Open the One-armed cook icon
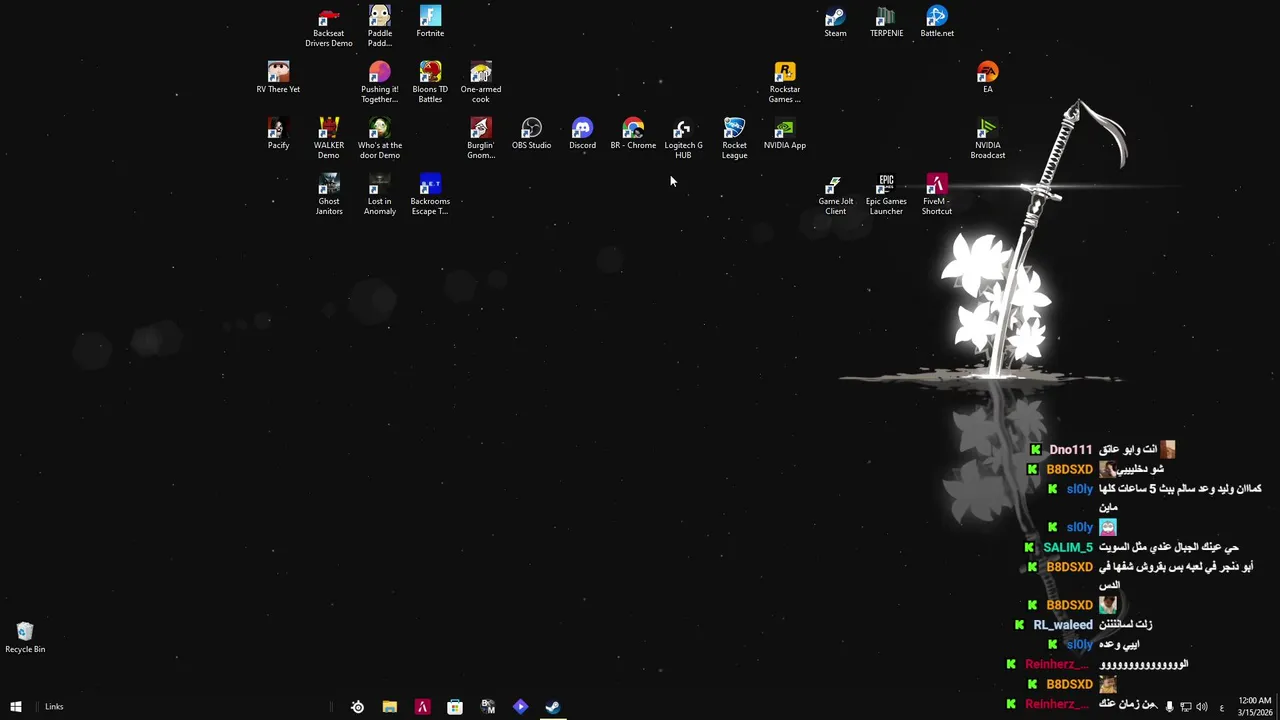Viewport: 1280px width, 720px height. coord(481,83)
